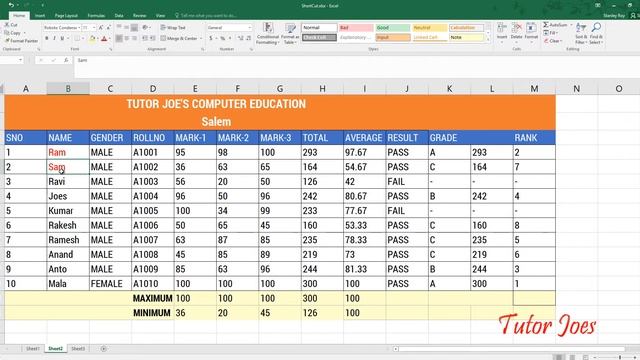640x360 pixels.
Task: Click the Name Box dropdown arrow
Action: point(20,60)
